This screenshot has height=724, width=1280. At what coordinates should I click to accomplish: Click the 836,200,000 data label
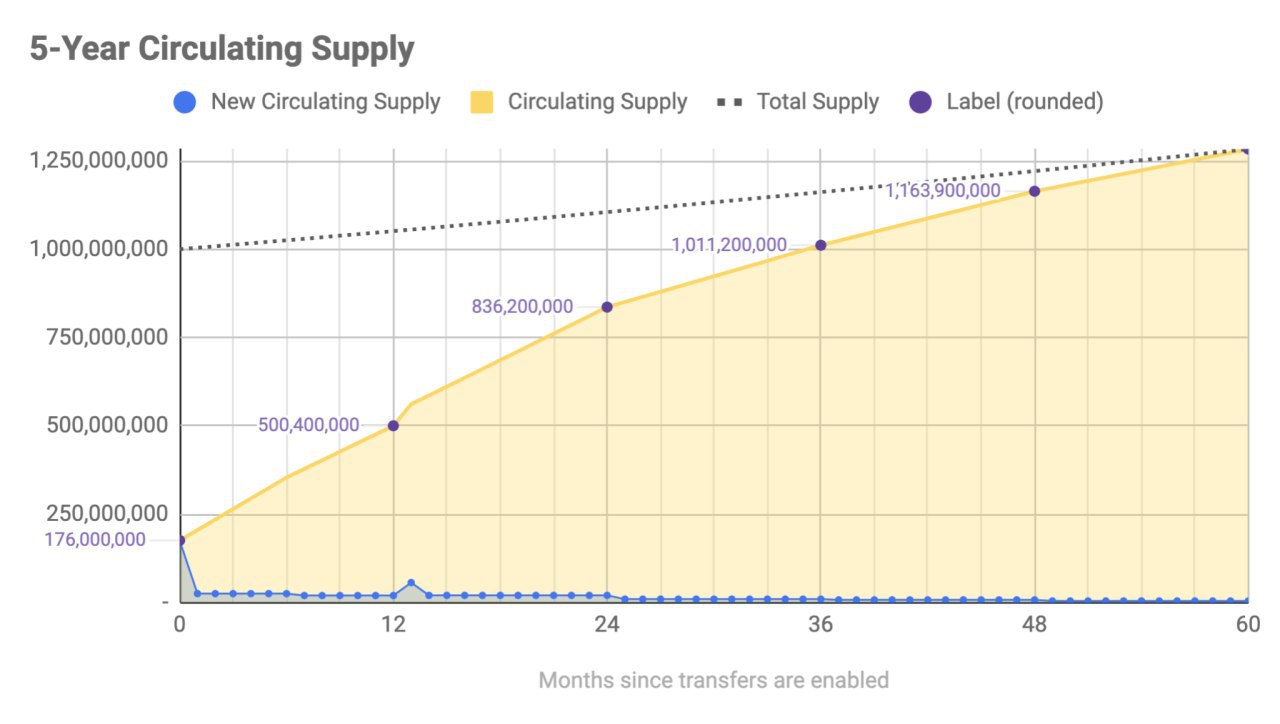[x=522, y=307]
